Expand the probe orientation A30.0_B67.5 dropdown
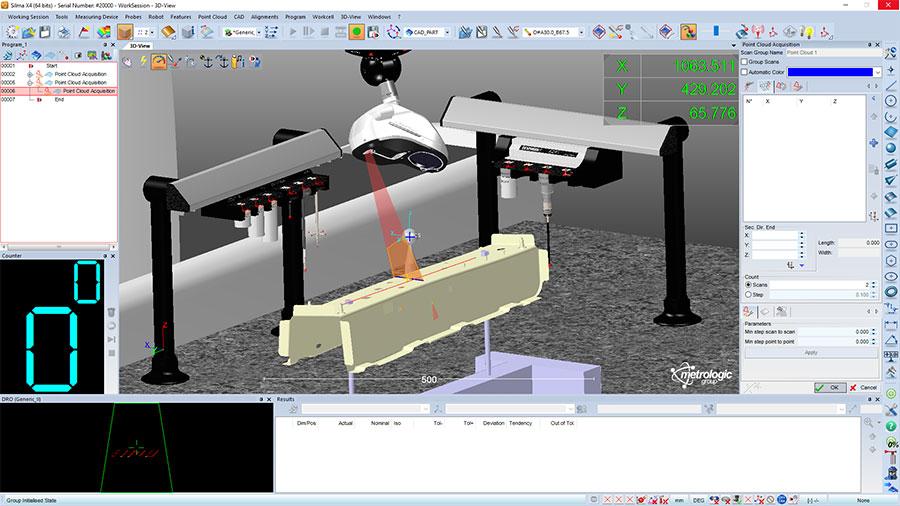 tap(584, 32)
